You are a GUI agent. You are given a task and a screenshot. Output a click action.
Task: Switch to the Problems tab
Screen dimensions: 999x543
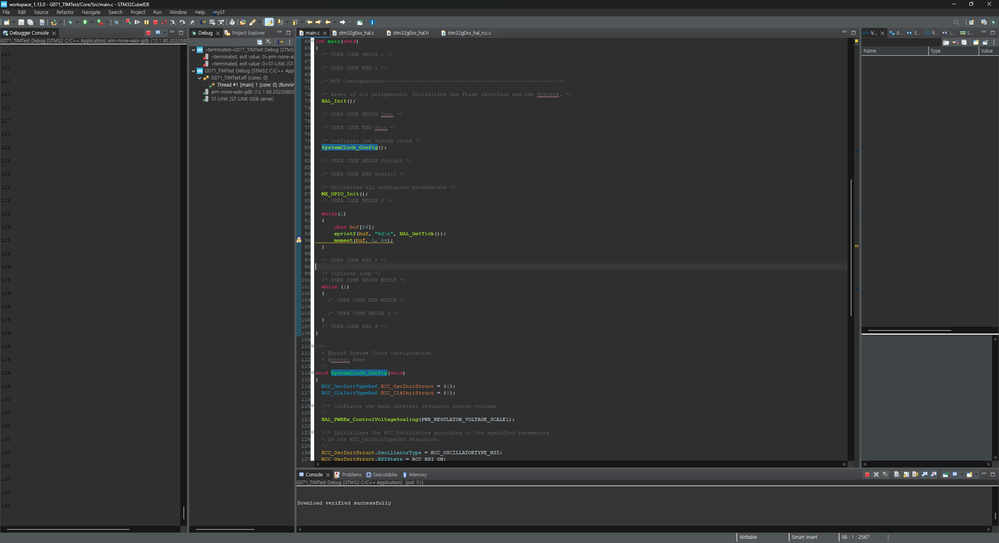pos(348,475)
